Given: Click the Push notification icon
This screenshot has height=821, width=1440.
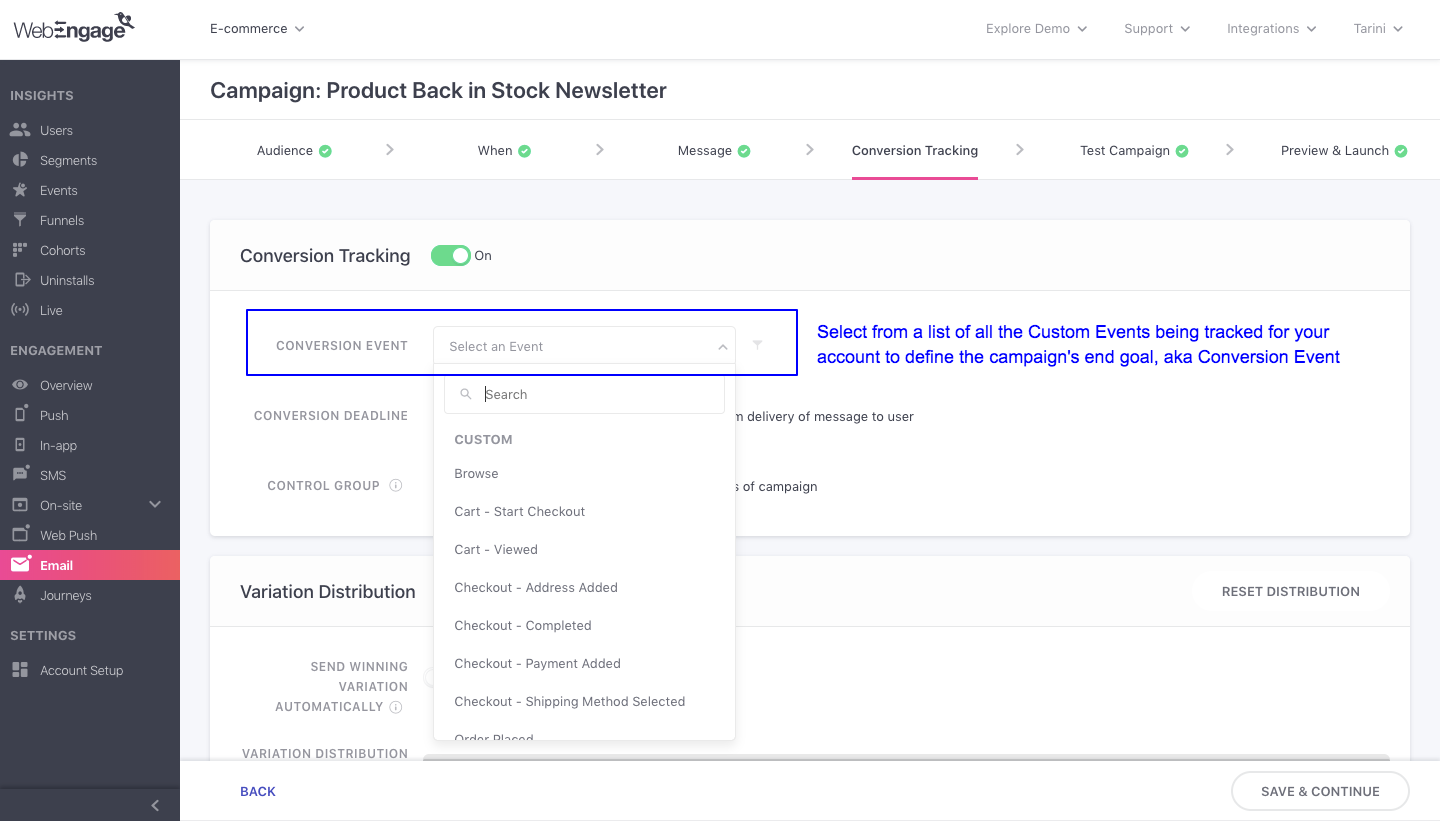Looking at the screenshot, I should pyautogui.click(x=20, y=415).
